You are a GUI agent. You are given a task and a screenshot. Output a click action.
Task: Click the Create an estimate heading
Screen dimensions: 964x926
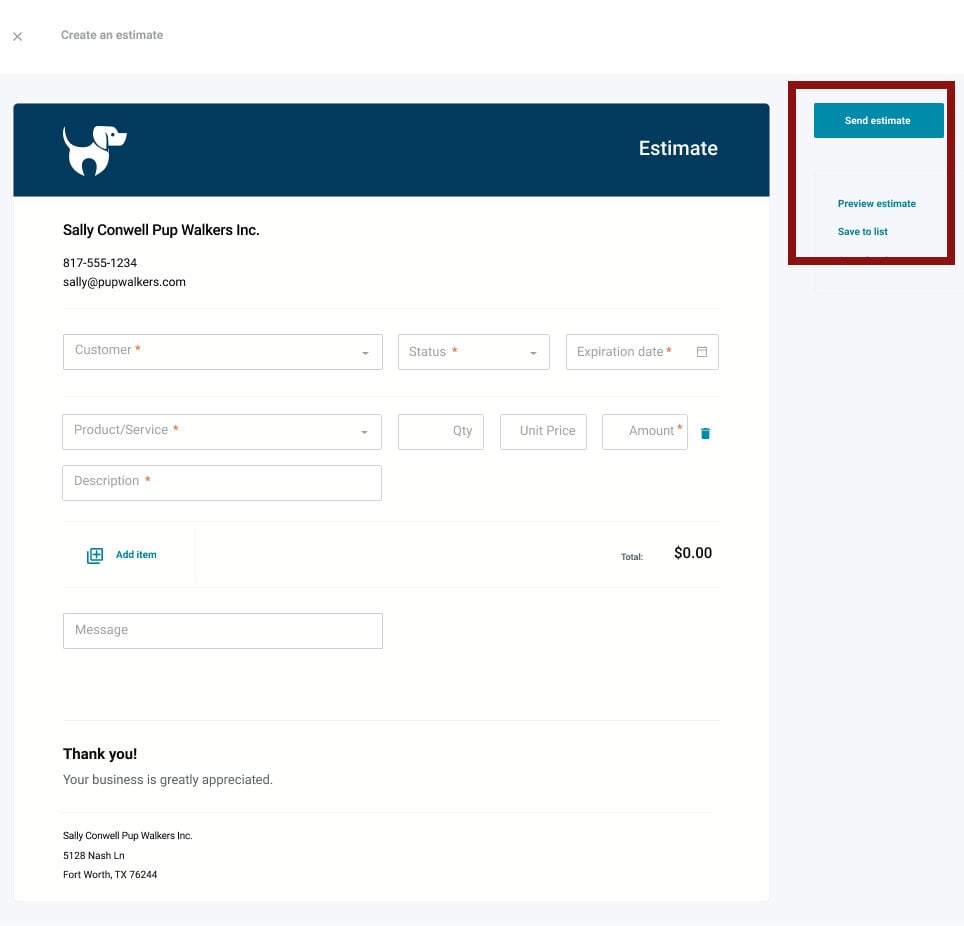point(112,35)
